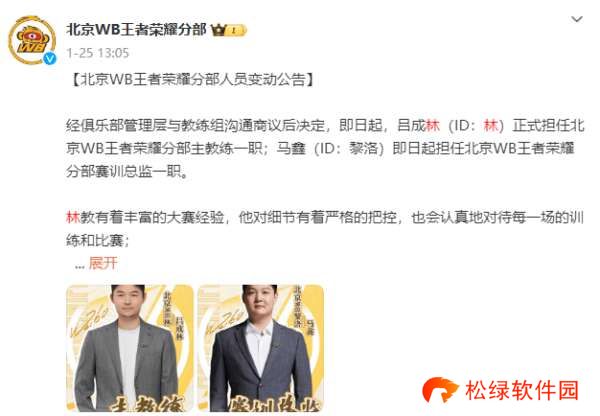Screen dimensions: 600x416
Task: Click red 林 keyword in 吕成林
Action: click(x=432, y=125)
